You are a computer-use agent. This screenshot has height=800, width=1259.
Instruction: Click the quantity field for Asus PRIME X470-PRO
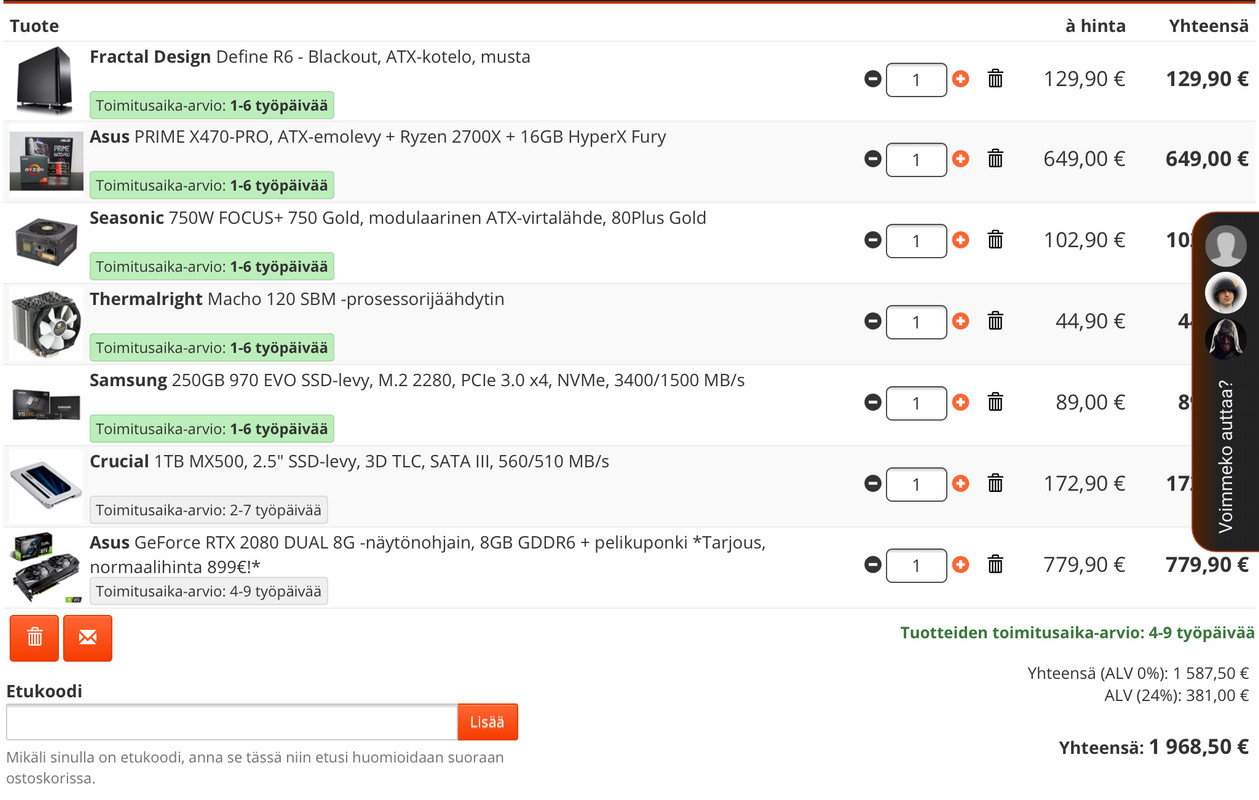point(916,160)
